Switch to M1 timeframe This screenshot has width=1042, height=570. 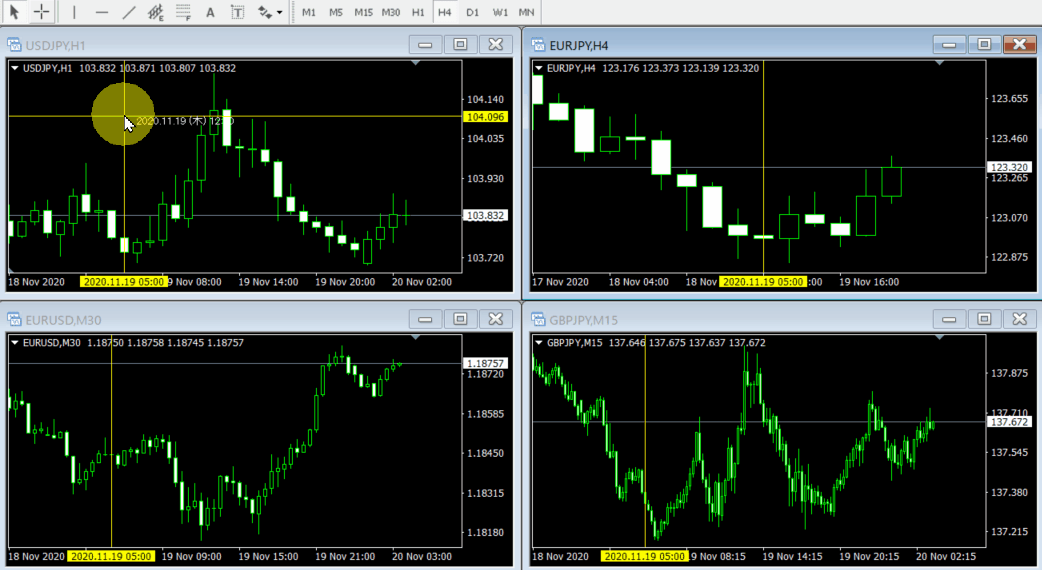click(x=309, y=12)
